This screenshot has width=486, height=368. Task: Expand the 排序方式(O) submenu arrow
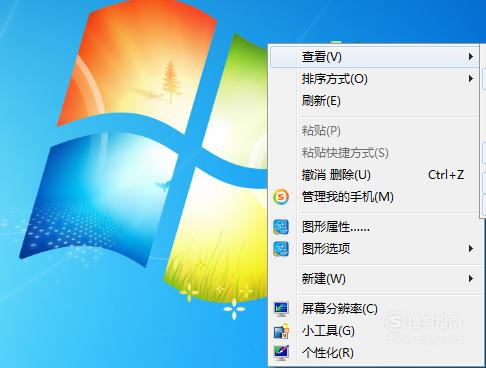click(x=471, y=79)
